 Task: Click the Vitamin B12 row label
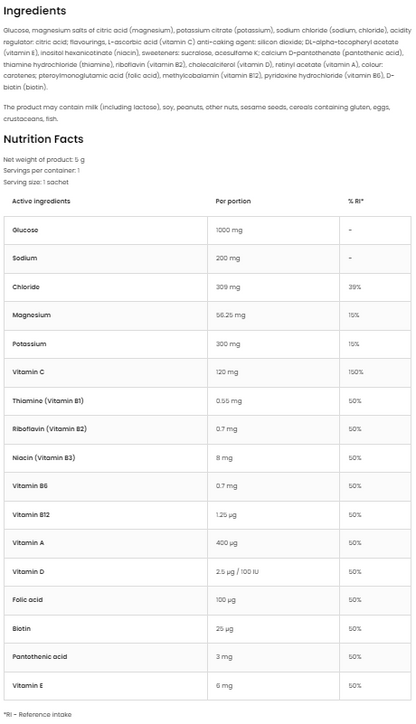pyautogui.click(x=31, y=514)
